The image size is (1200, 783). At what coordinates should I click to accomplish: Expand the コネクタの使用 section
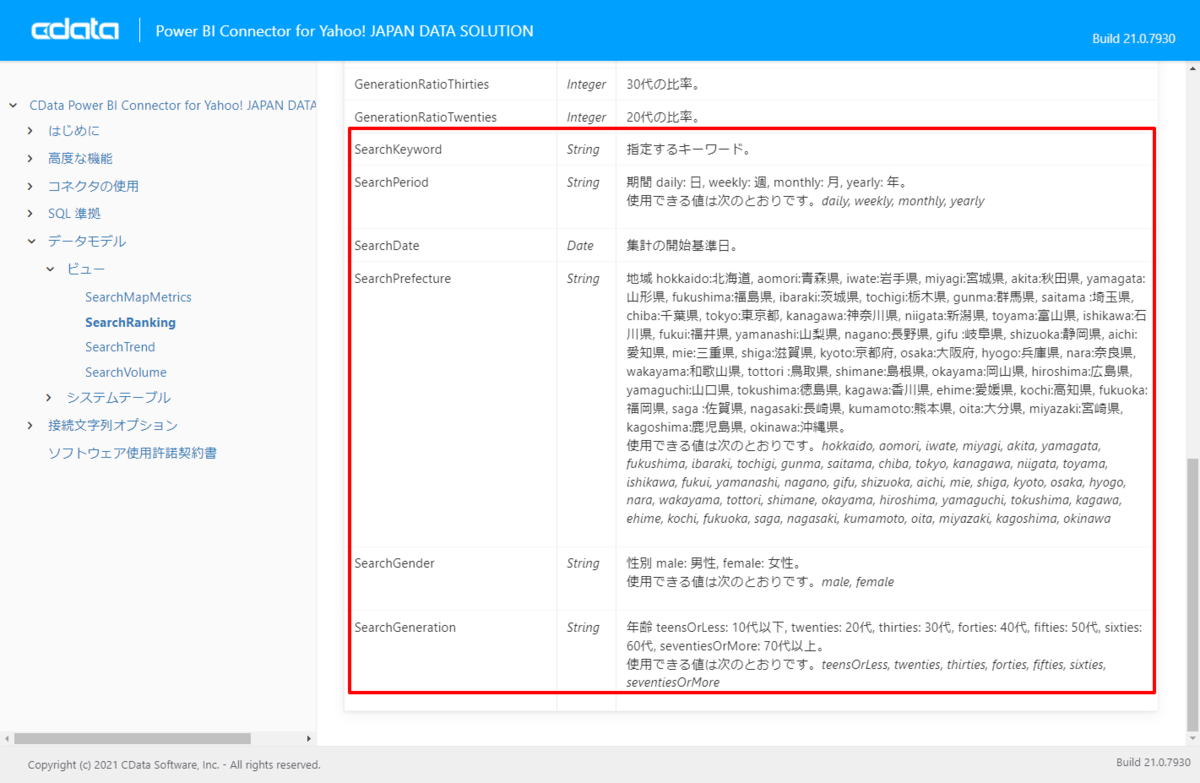pos(31,186)
